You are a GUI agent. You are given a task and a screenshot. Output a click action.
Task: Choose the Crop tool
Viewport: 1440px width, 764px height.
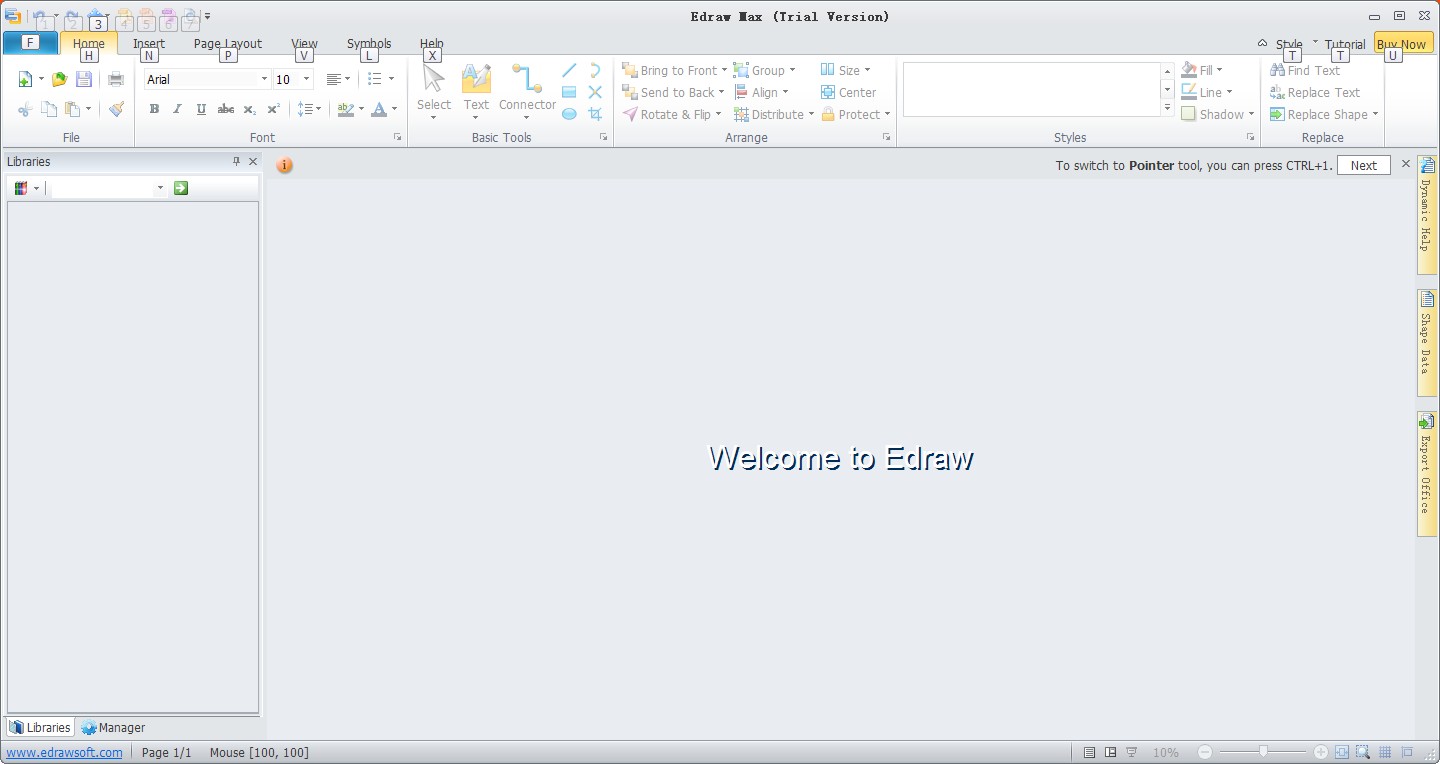(595, 114)
